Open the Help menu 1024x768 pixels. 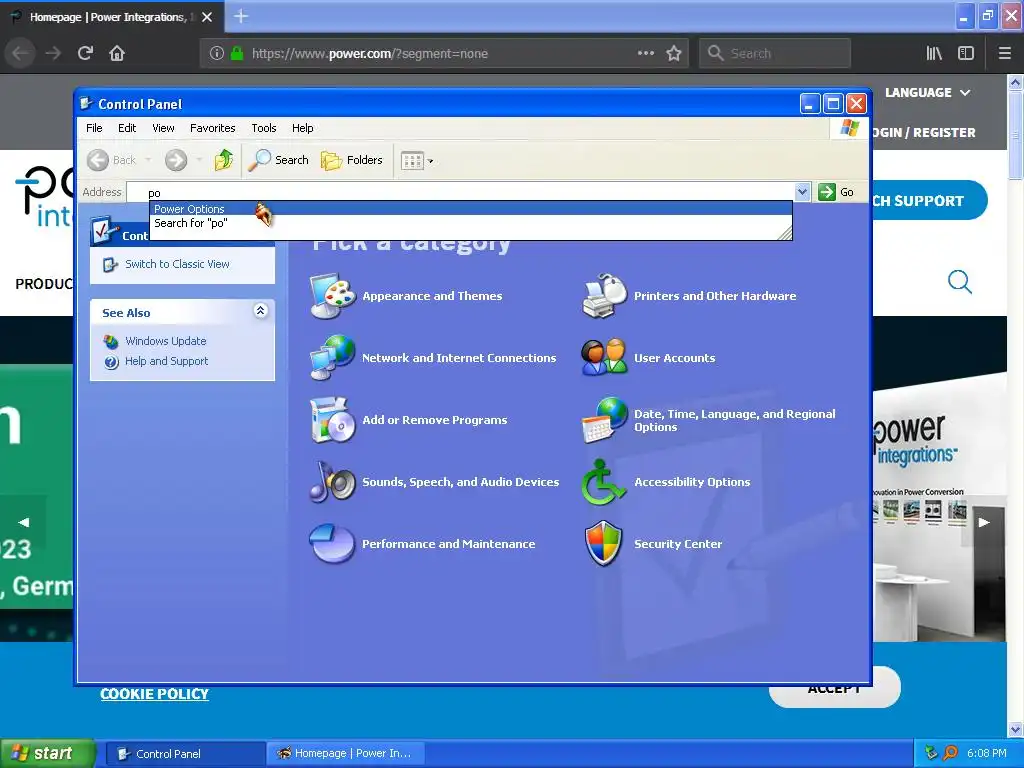(x=302, y=128)
